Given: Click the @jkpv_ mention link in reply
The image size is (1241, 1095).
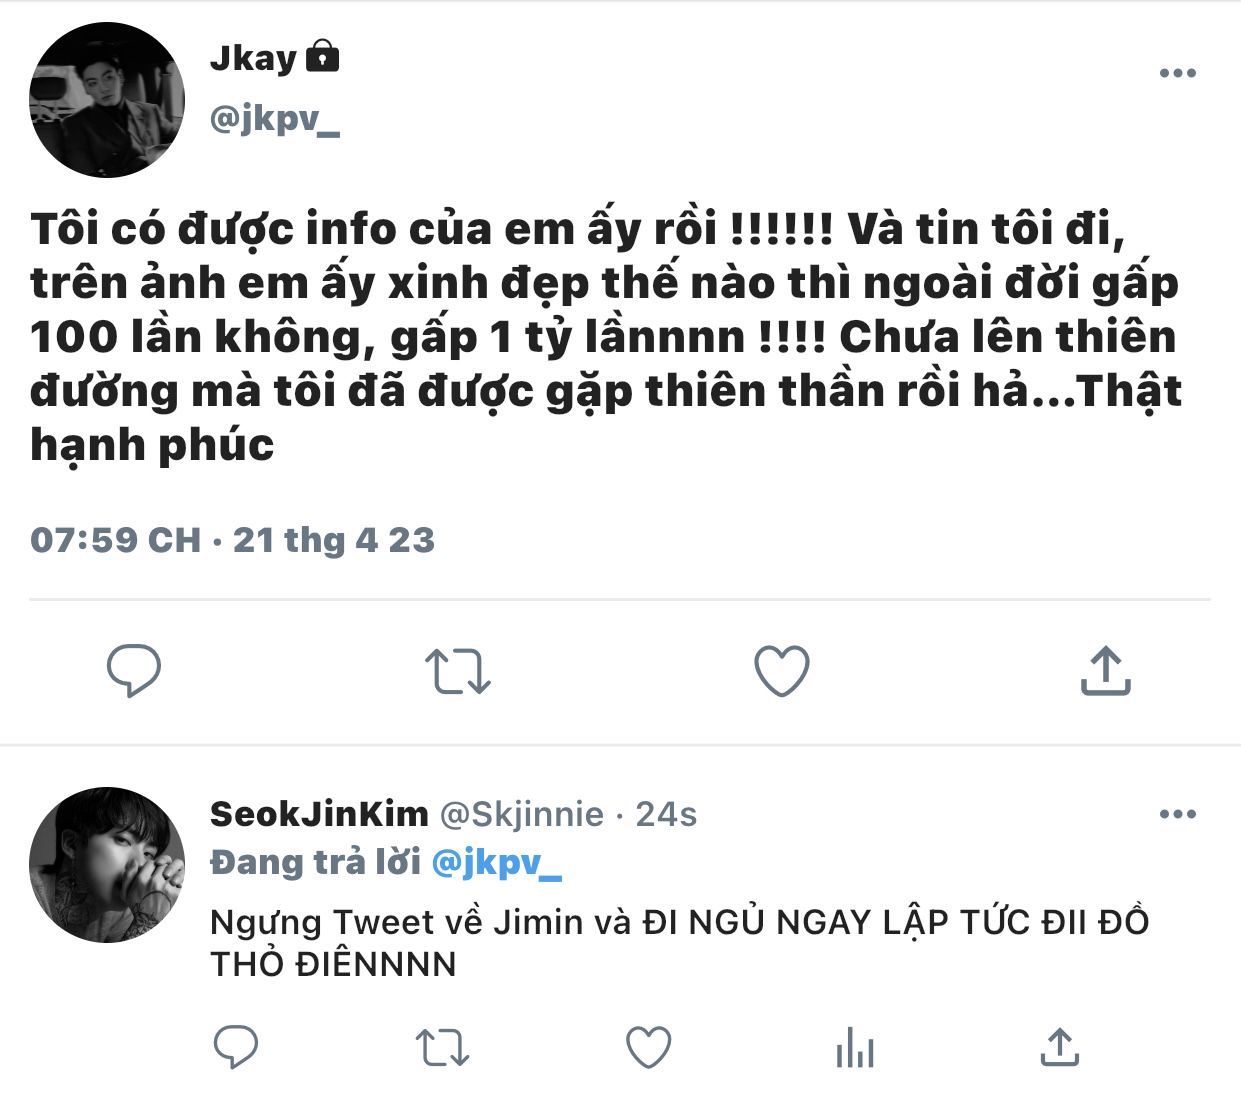Looking at the screenshot, I should click(x=496, y=862).
